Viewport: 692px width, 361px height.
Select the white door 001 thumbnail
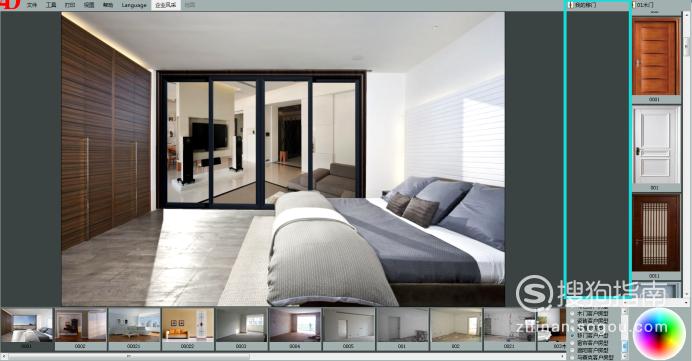tap(656, 145)
